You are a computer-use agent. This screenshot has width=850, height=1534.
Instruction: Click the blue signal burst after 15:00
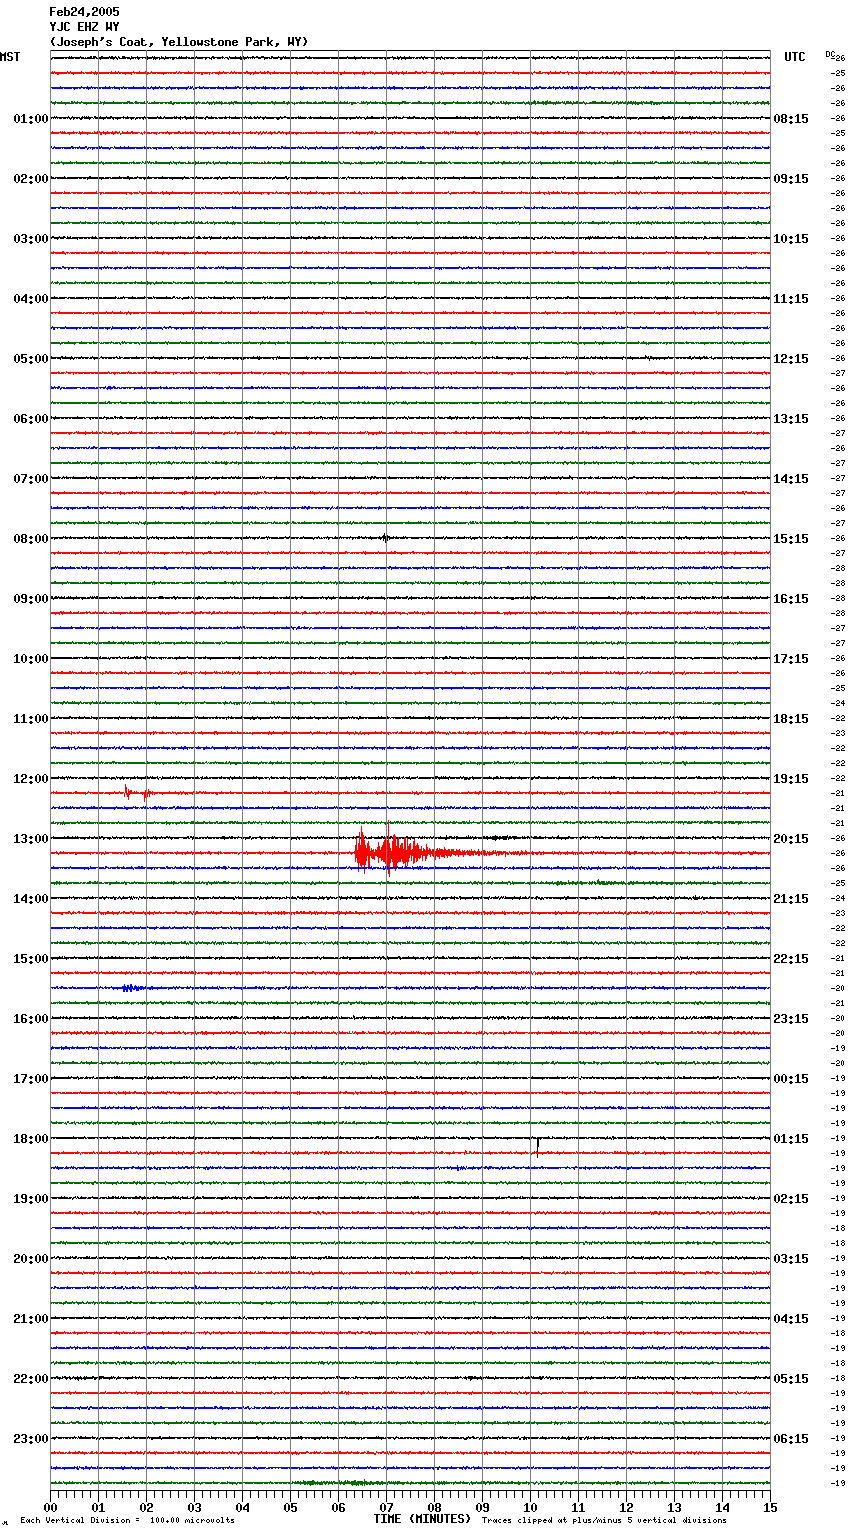pyautogui.click(x=132, y=988)
